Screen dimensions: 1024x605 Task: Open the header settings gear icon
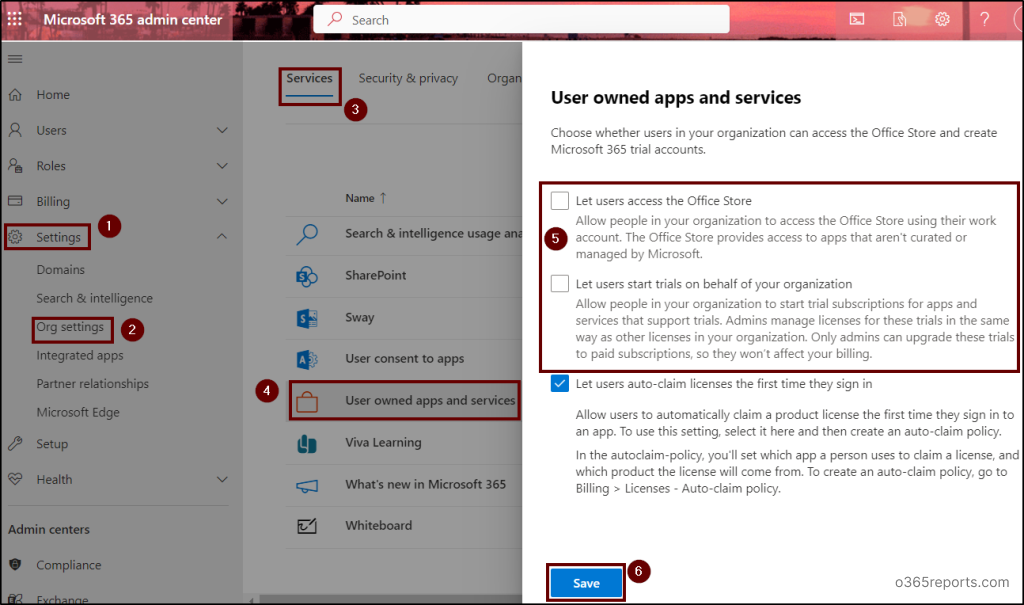(x=942, y=19)
